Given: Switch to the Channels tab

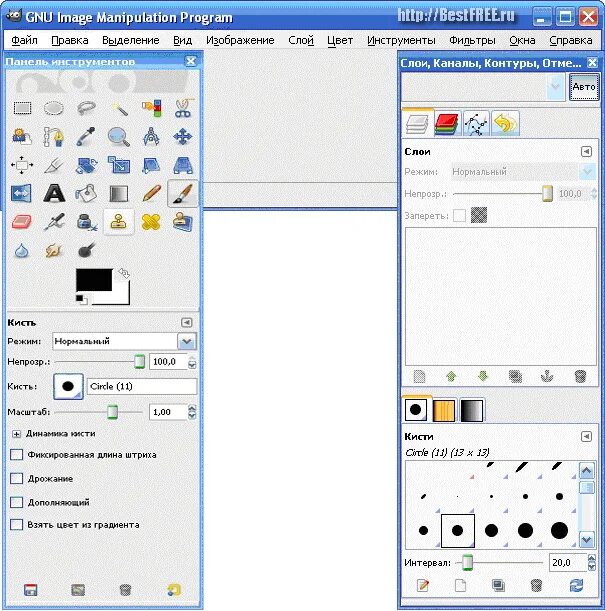Looking at the screenshot, I should 448,124.
